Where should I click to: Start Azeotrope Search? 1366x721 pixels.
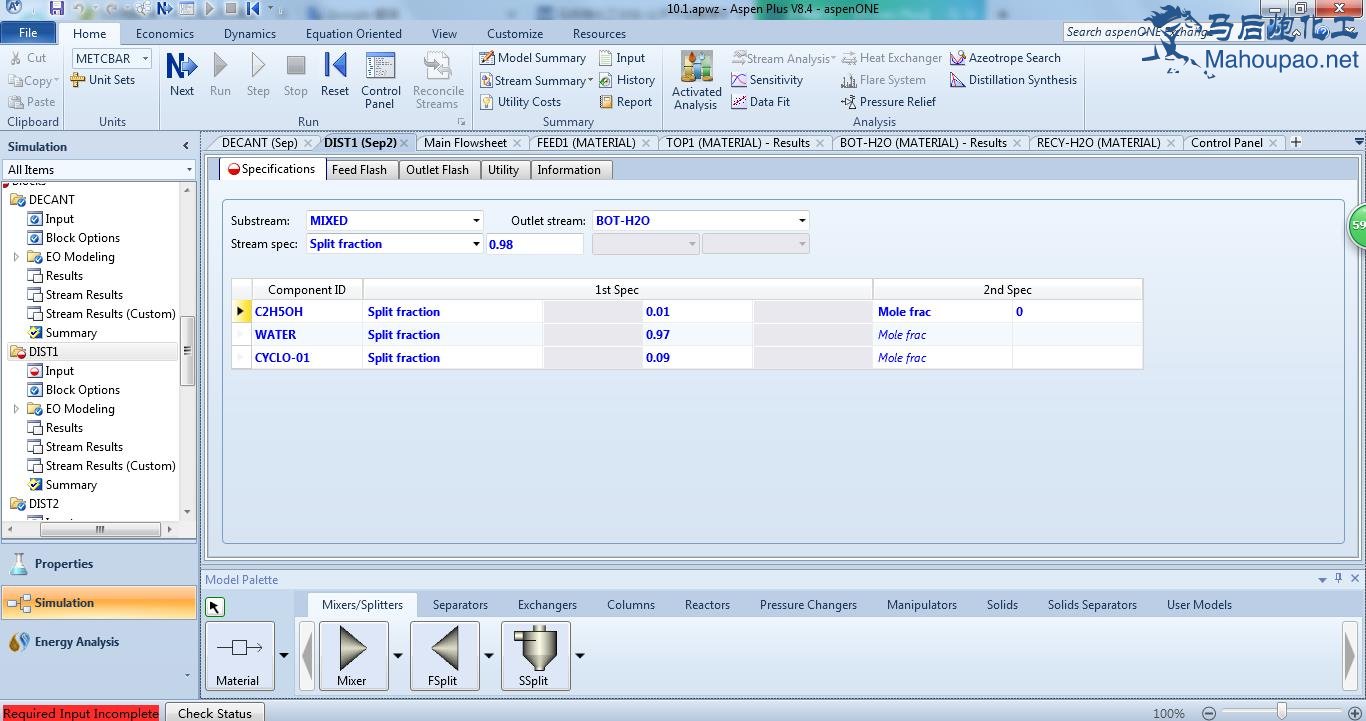pyautogui.click(x=1005, y=58)
